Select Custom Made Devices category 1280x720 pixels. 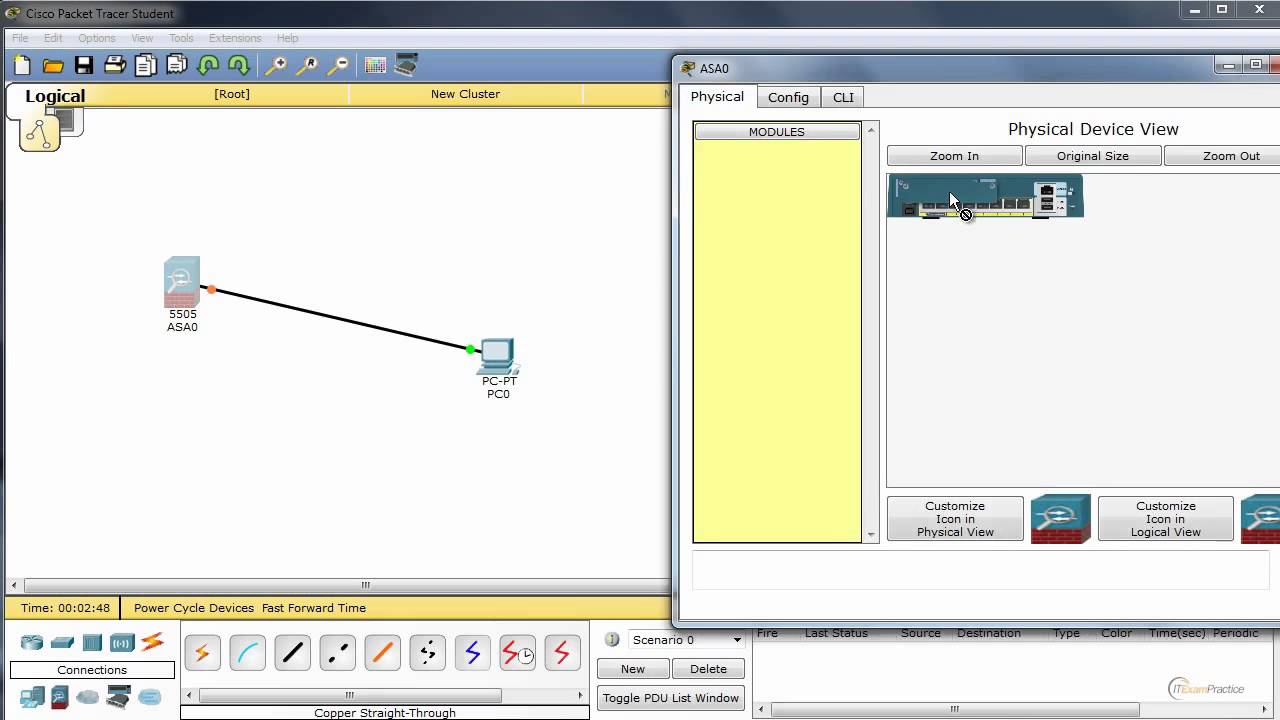[119, 696]
